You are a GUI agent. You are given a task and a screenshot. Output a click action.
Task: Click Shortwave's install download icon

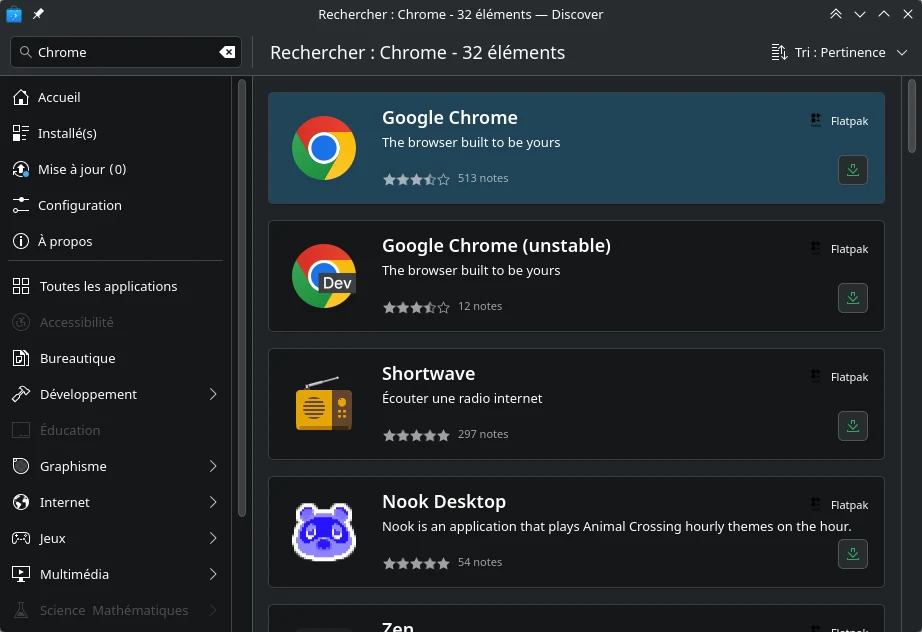[853, 426]
